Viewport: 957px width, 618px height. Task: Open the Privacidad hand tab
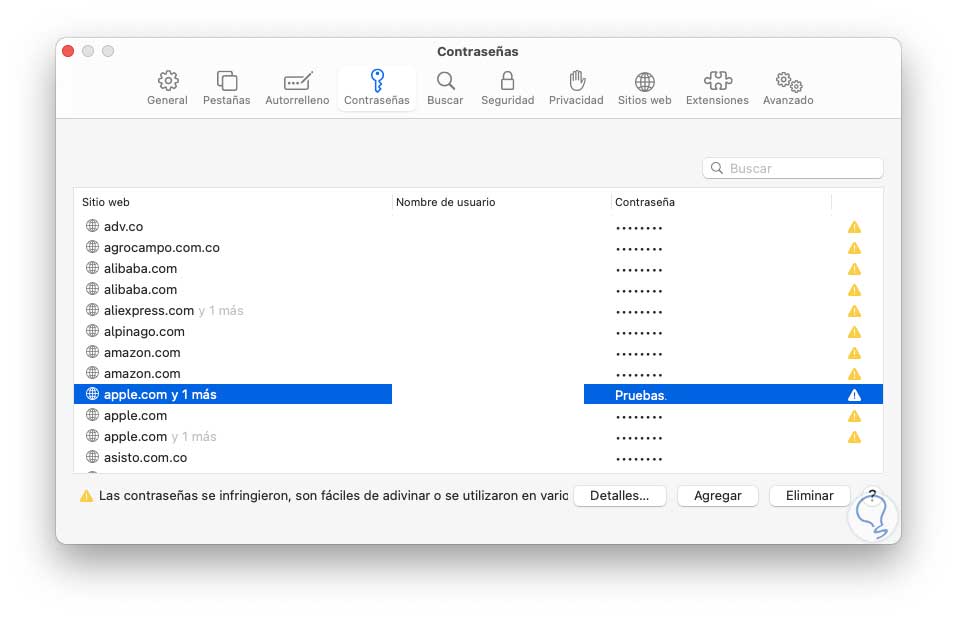click(x=576, y=88)
